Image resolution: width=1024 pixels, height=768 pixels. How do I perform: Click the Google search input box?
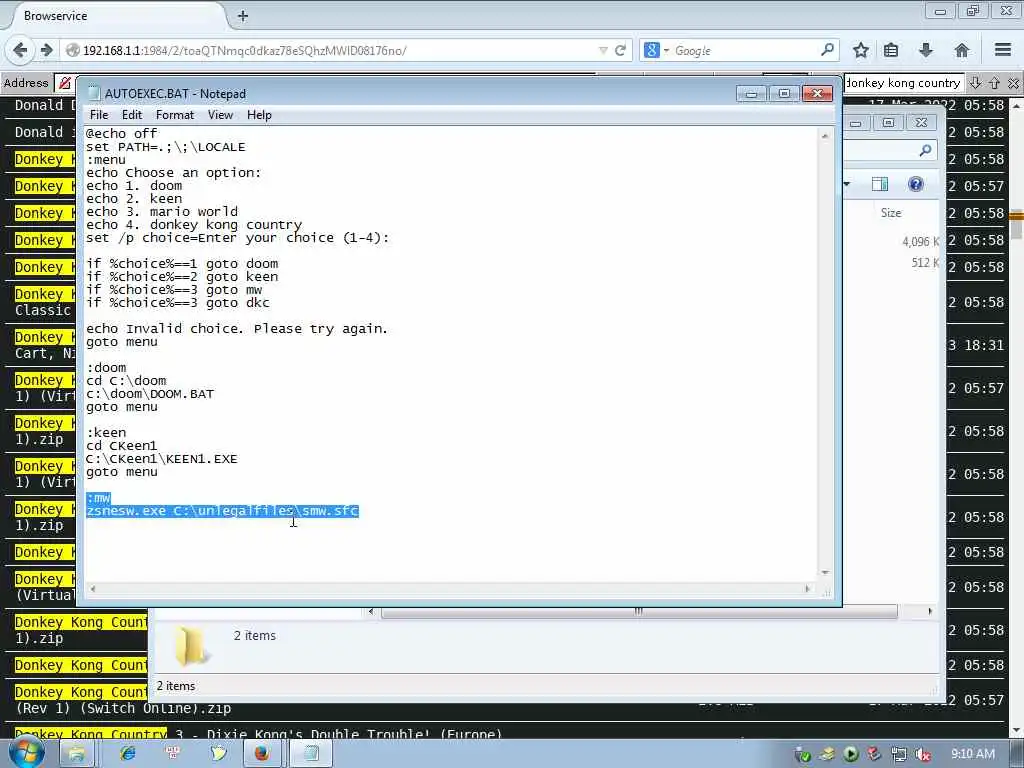[x=744, y=50]
